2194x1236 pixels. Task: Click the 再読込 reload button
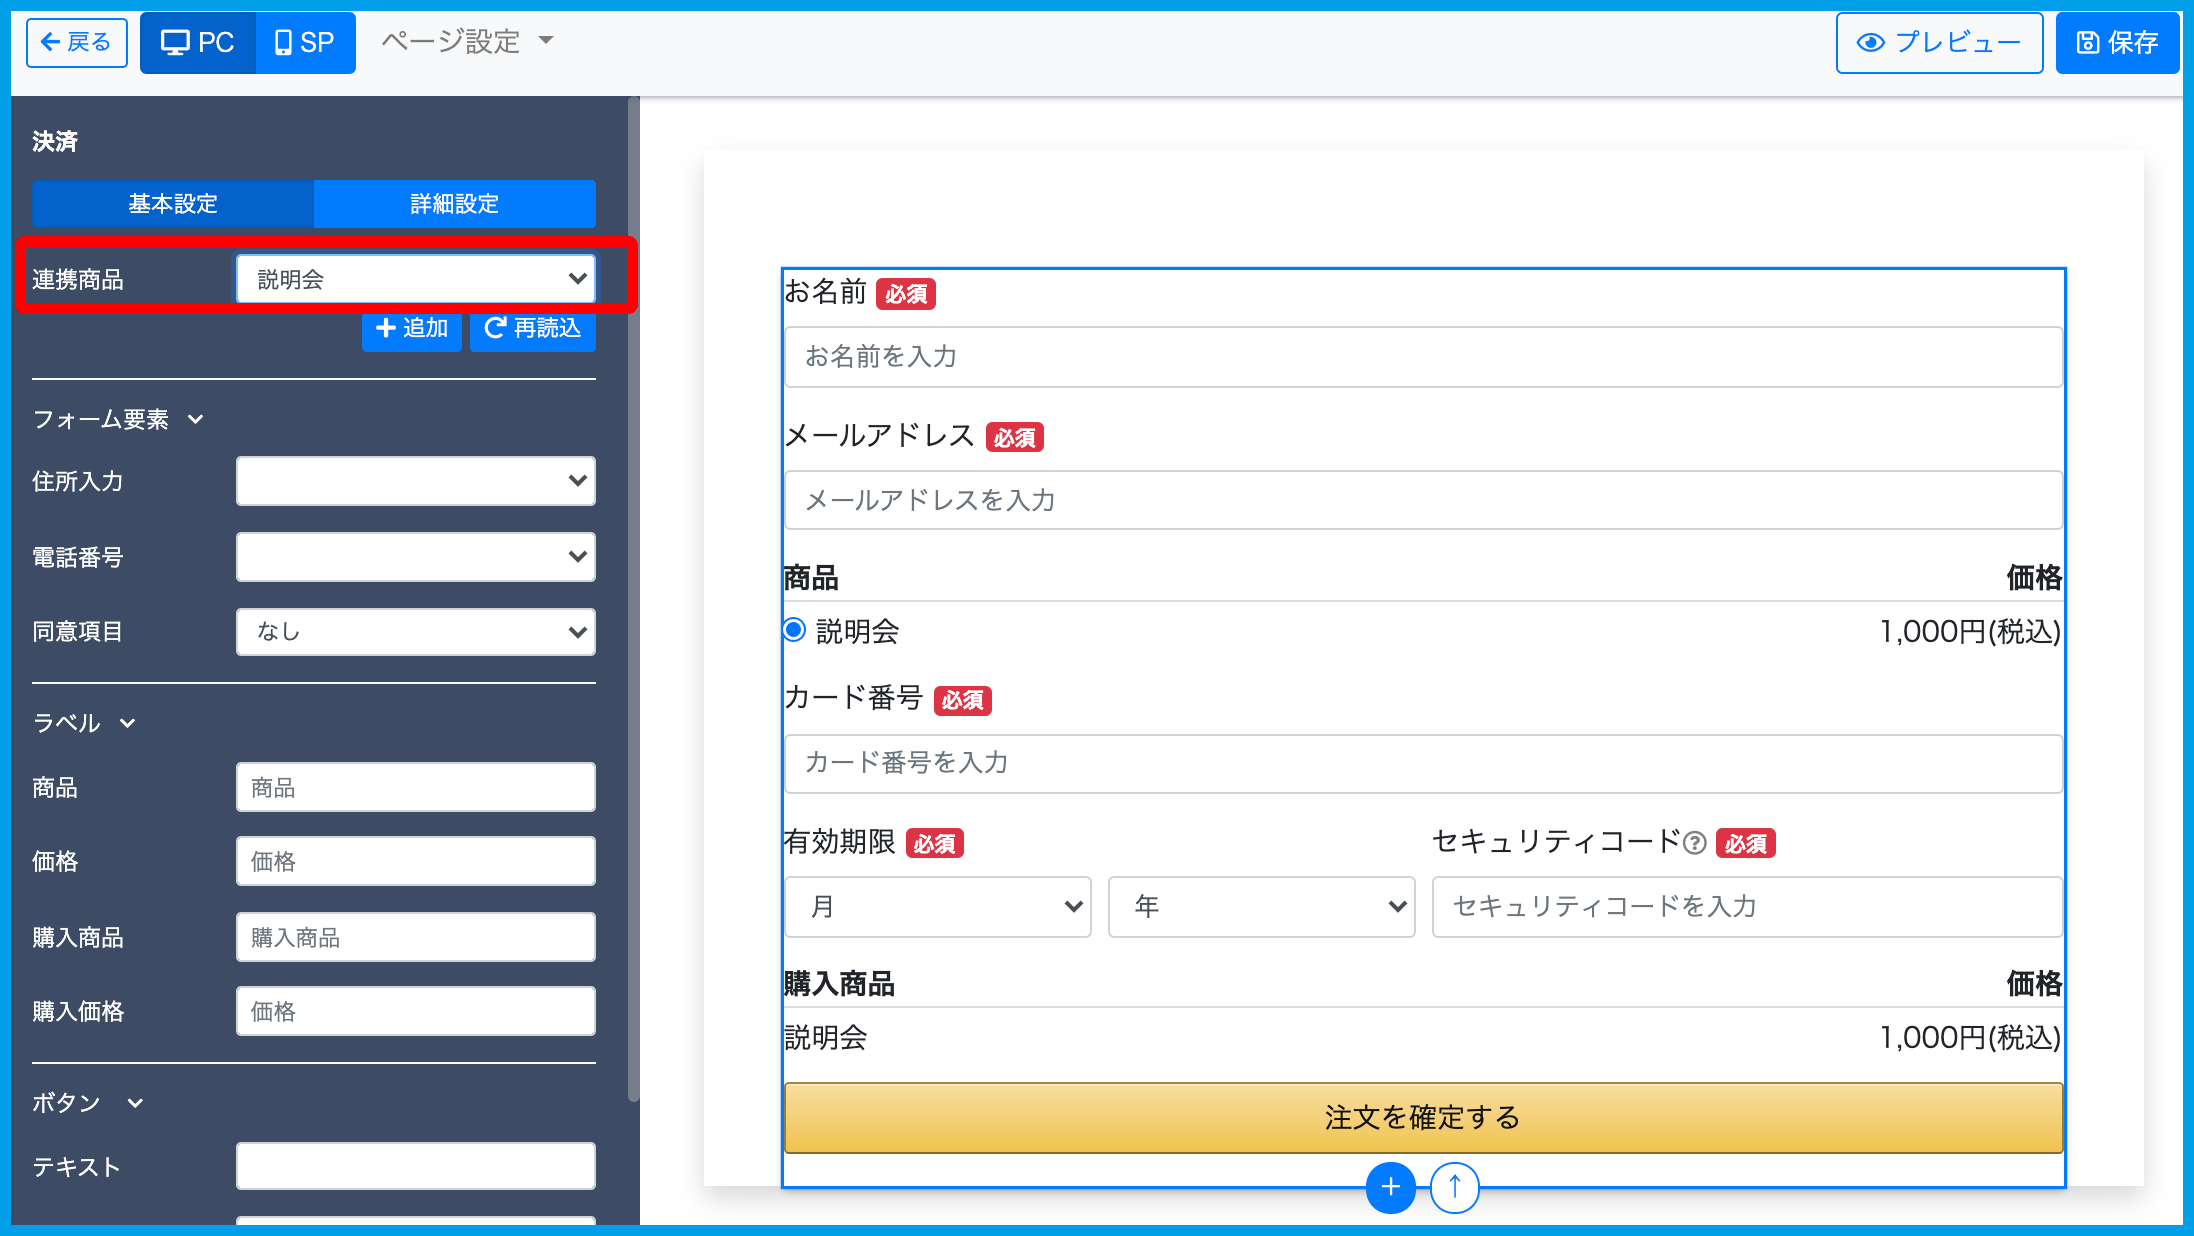[x=532, y=328]
